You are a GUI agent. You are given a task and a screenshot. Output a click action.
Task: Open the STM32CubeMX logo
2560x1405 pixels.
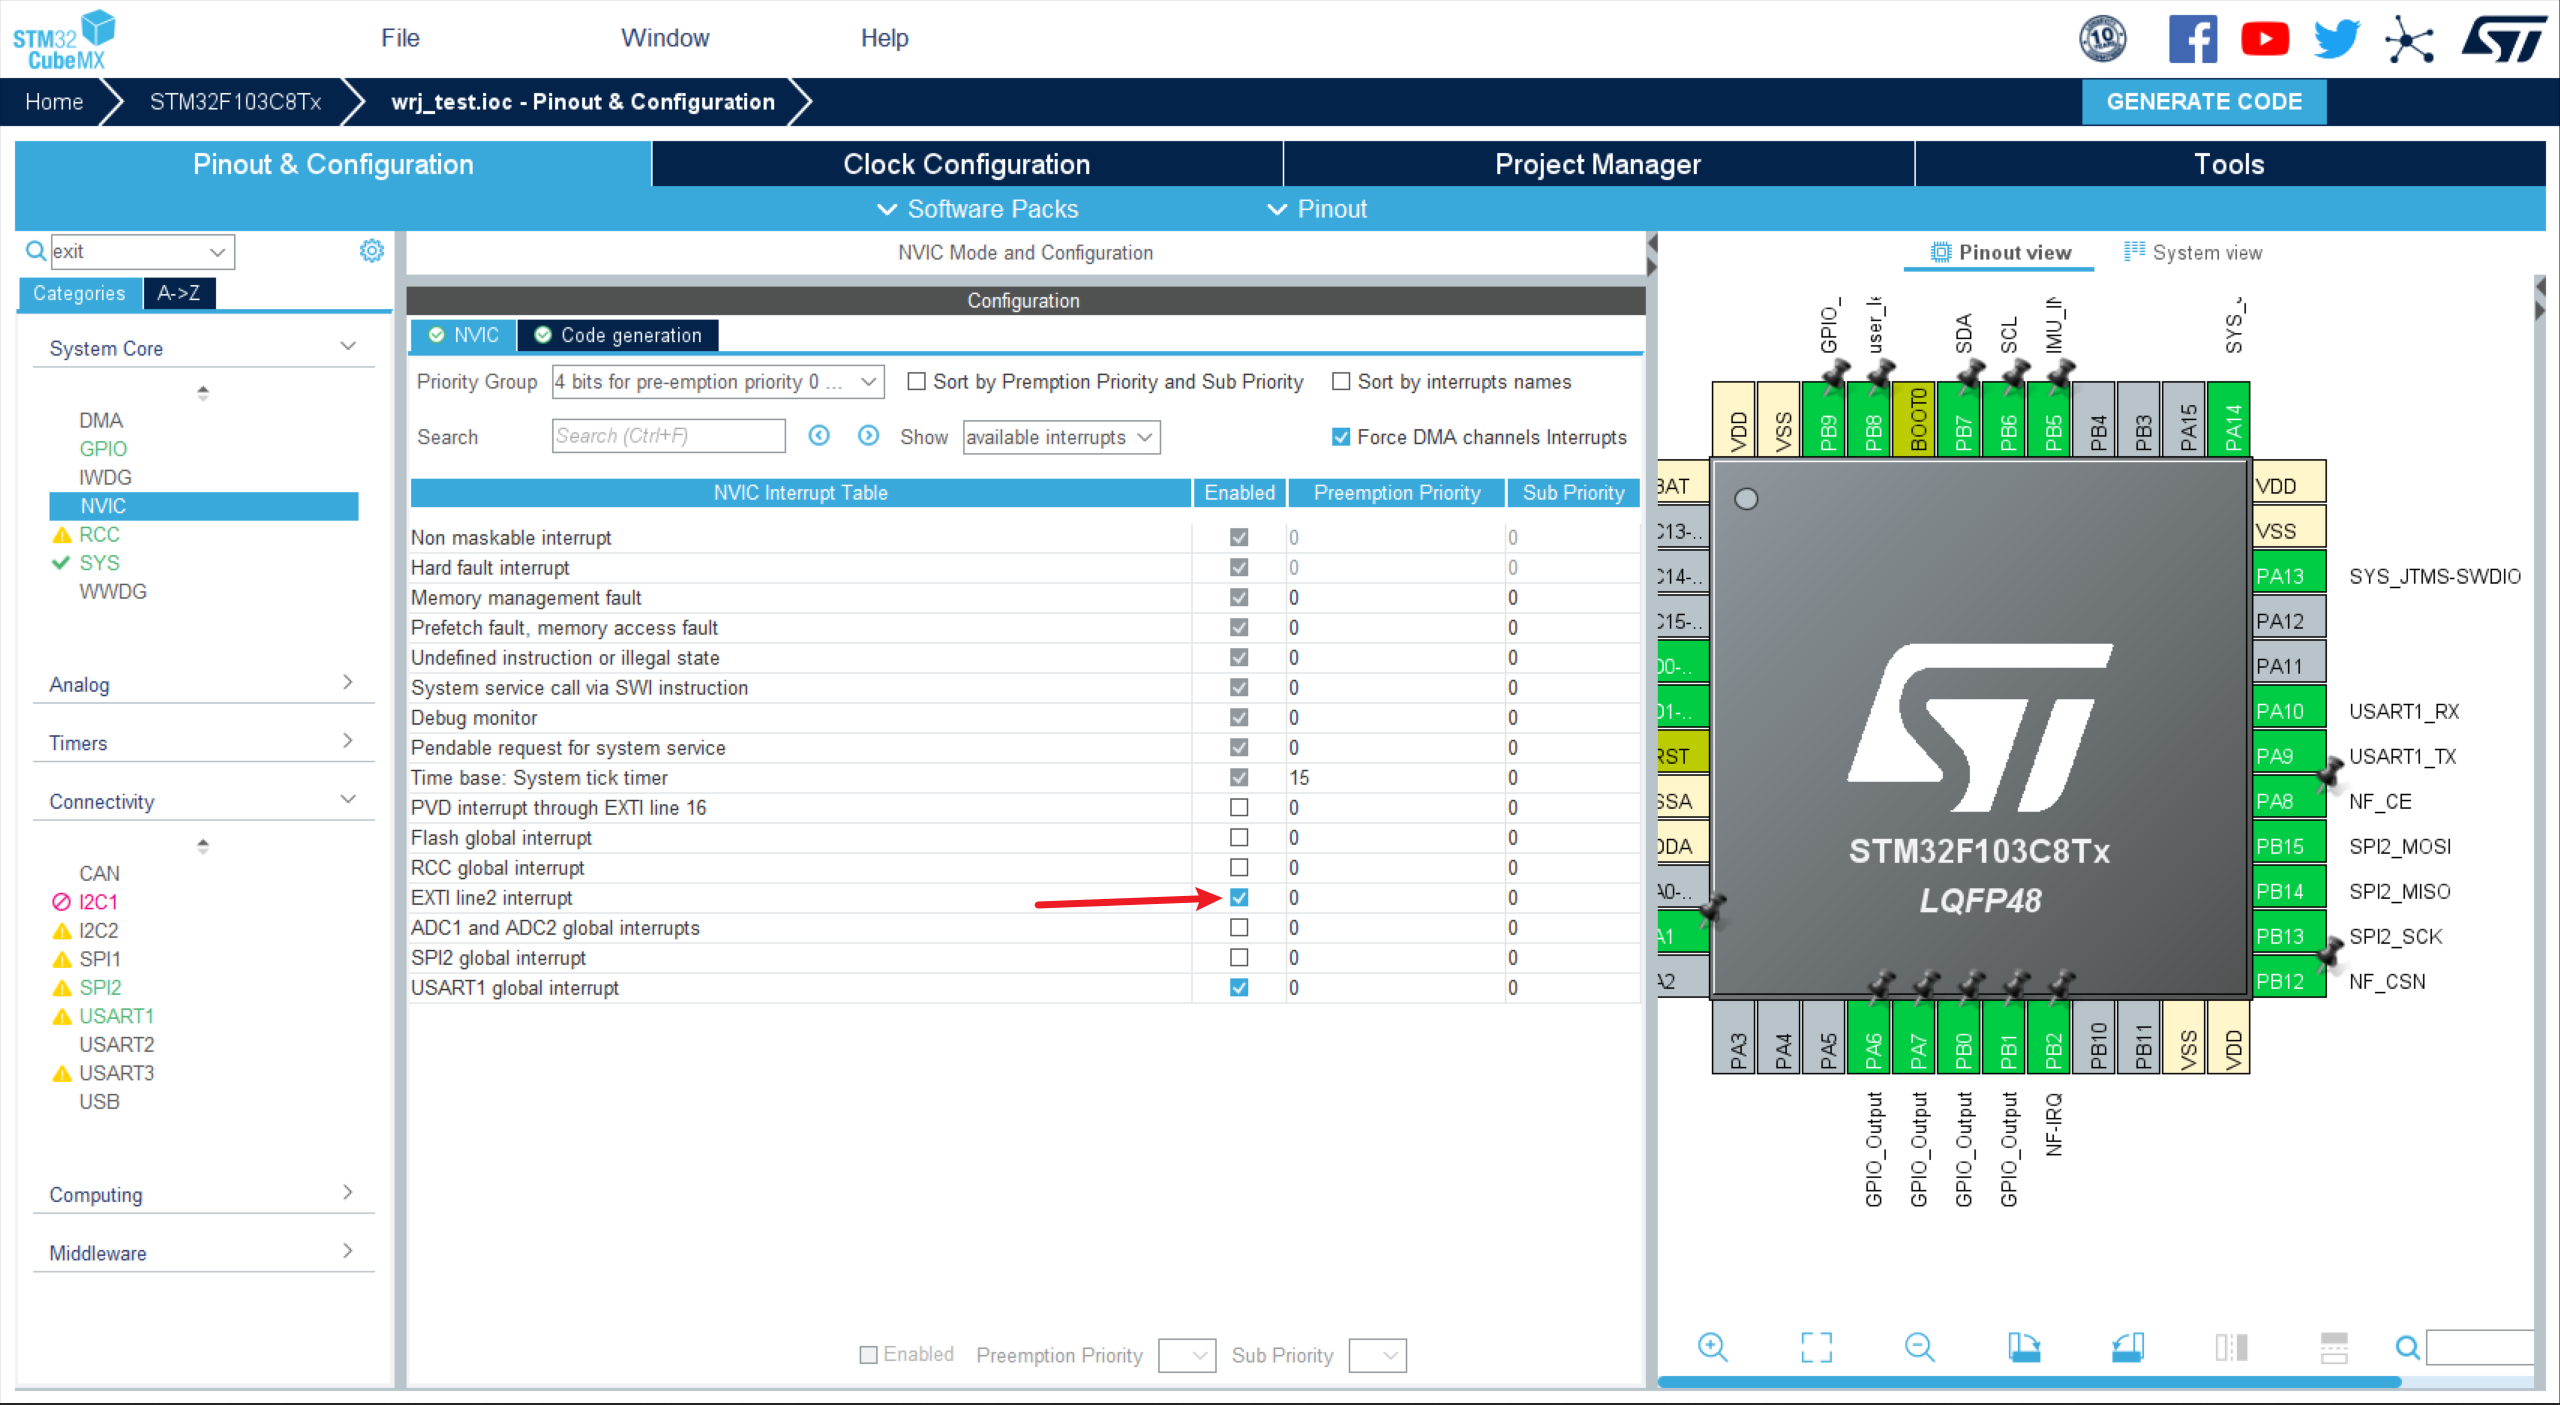[x=63, y=39]
